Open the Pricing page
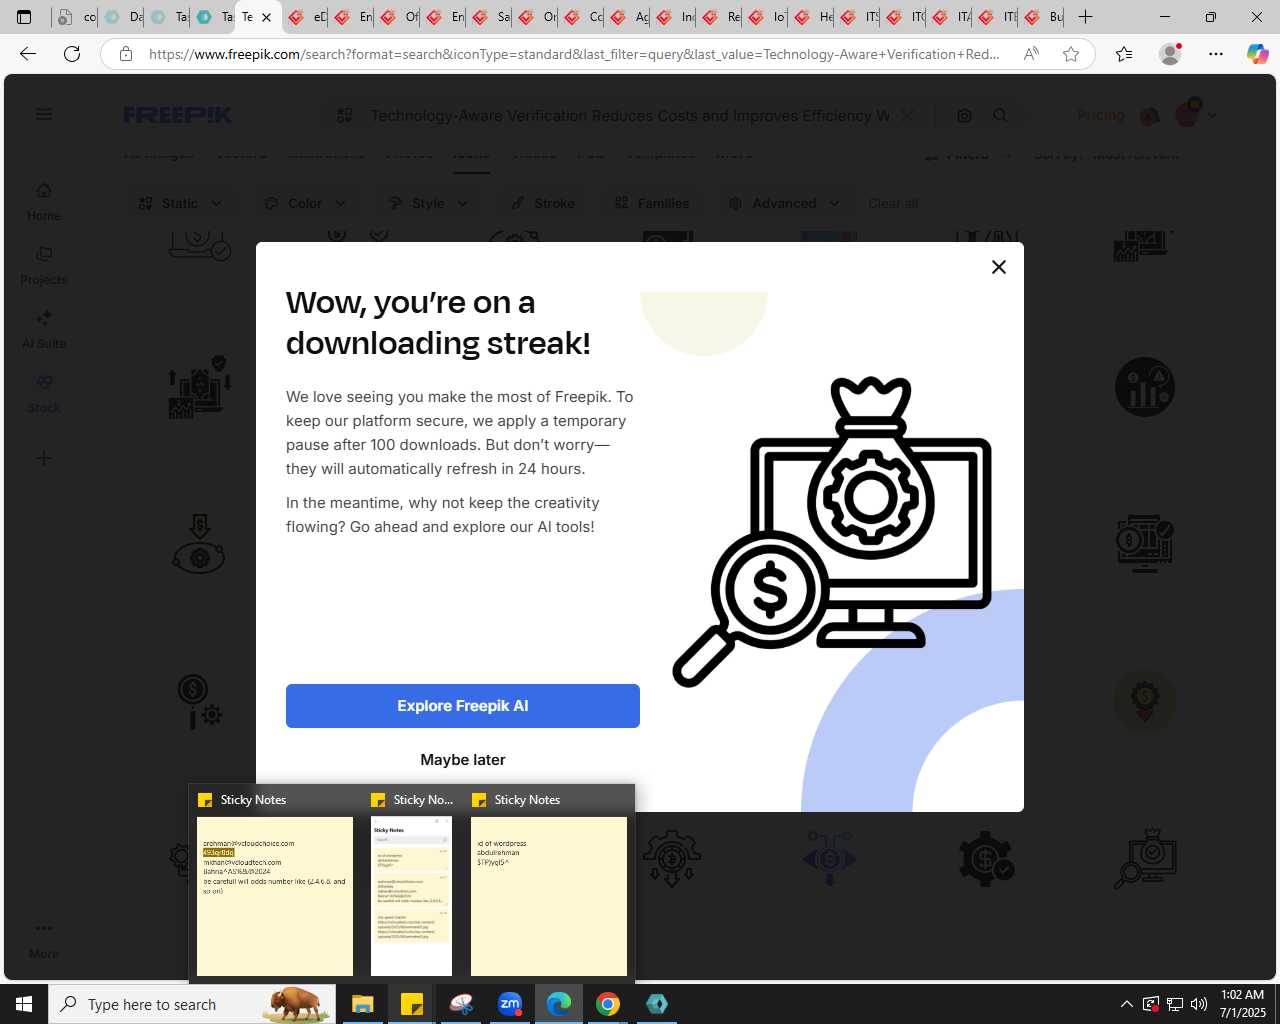Viewport: 1280px width, 1024px height. [x=1100, y=115]
